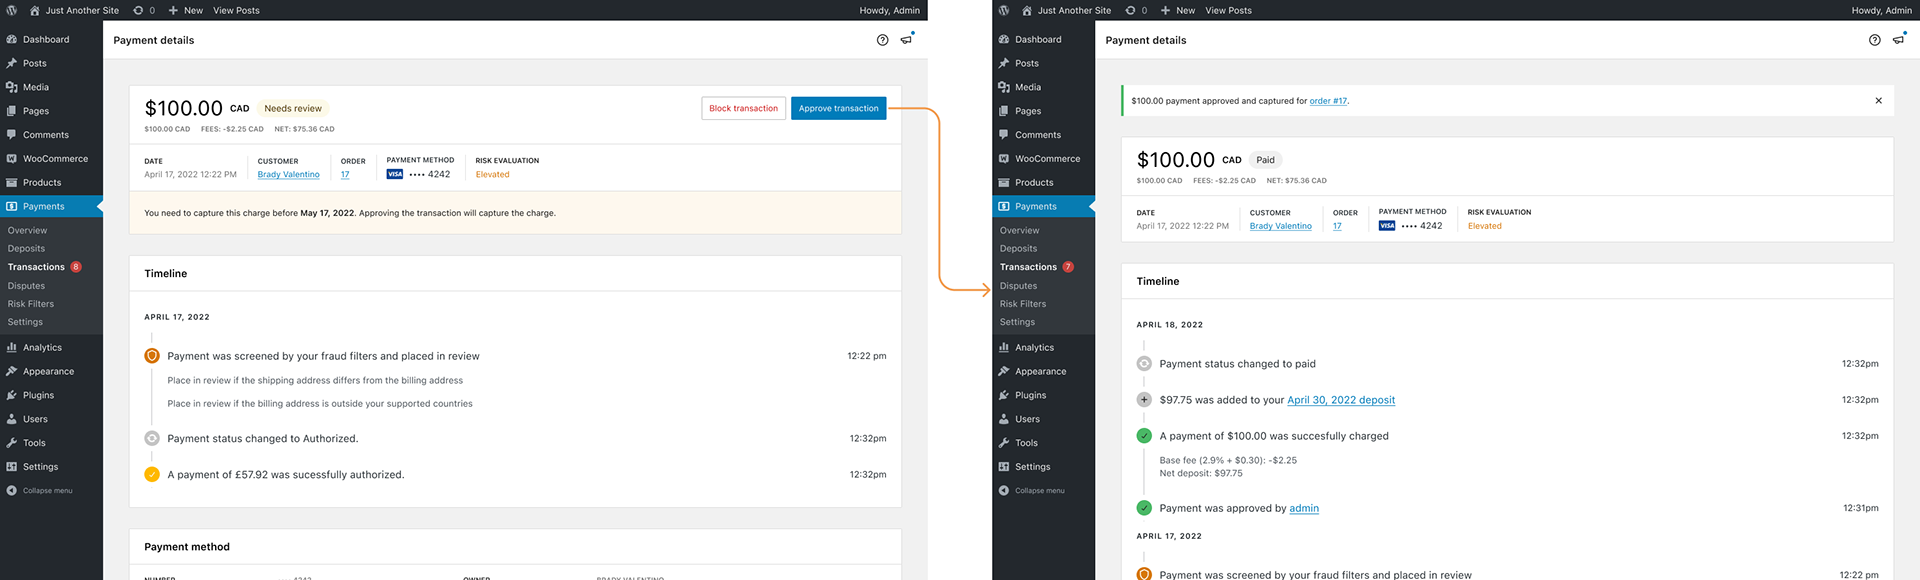Open order 17 link in right window
The width and height of the screenshot is (1920, 580).
pyautogui.click(x=1337, y=226)
